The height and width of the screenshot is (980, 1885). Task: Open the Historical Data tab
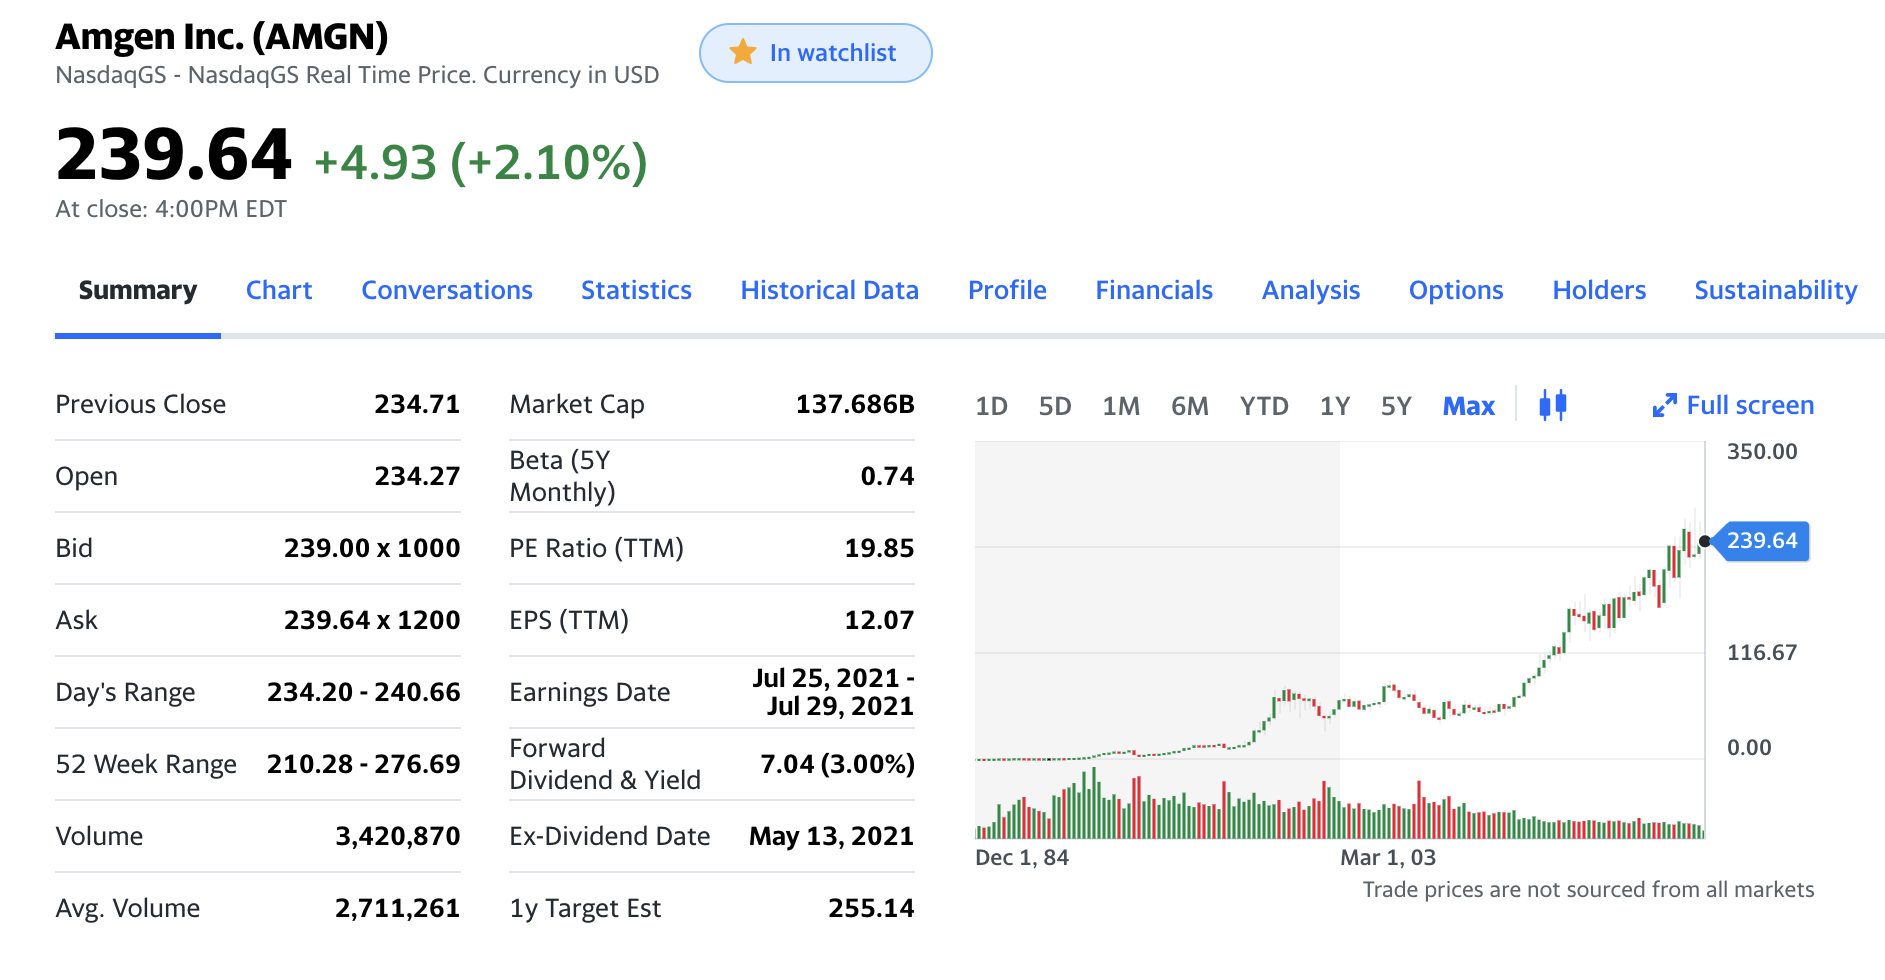(829, 290)
